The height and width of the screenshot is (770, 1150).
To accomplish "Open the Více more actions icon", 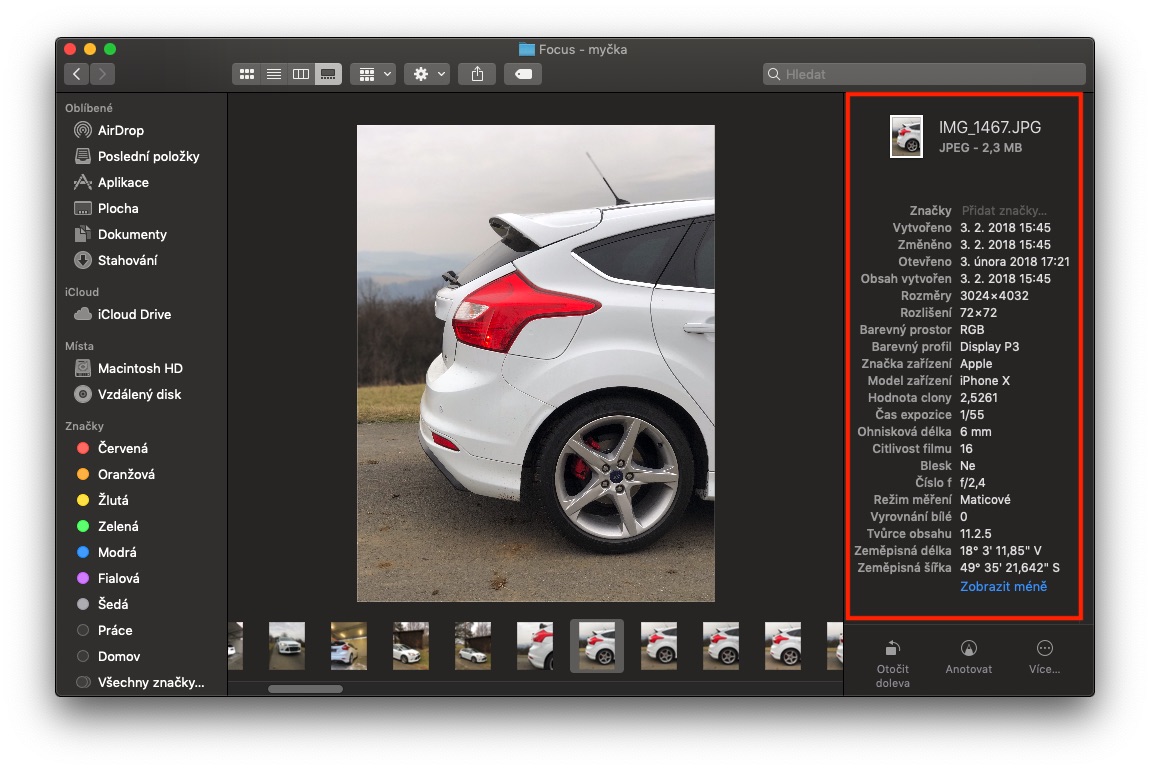I will coord(1045,656).
